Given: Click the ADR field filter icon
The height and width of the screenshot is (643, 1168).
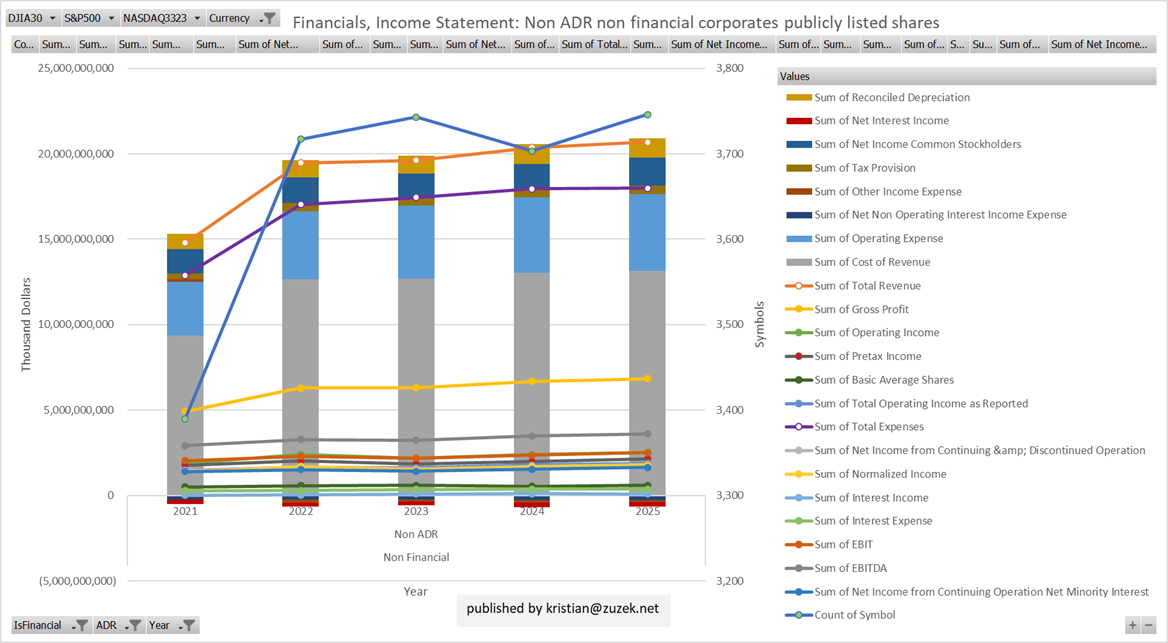Looking at the screenshot, I should pyautogui.click(x=133, y=626).
